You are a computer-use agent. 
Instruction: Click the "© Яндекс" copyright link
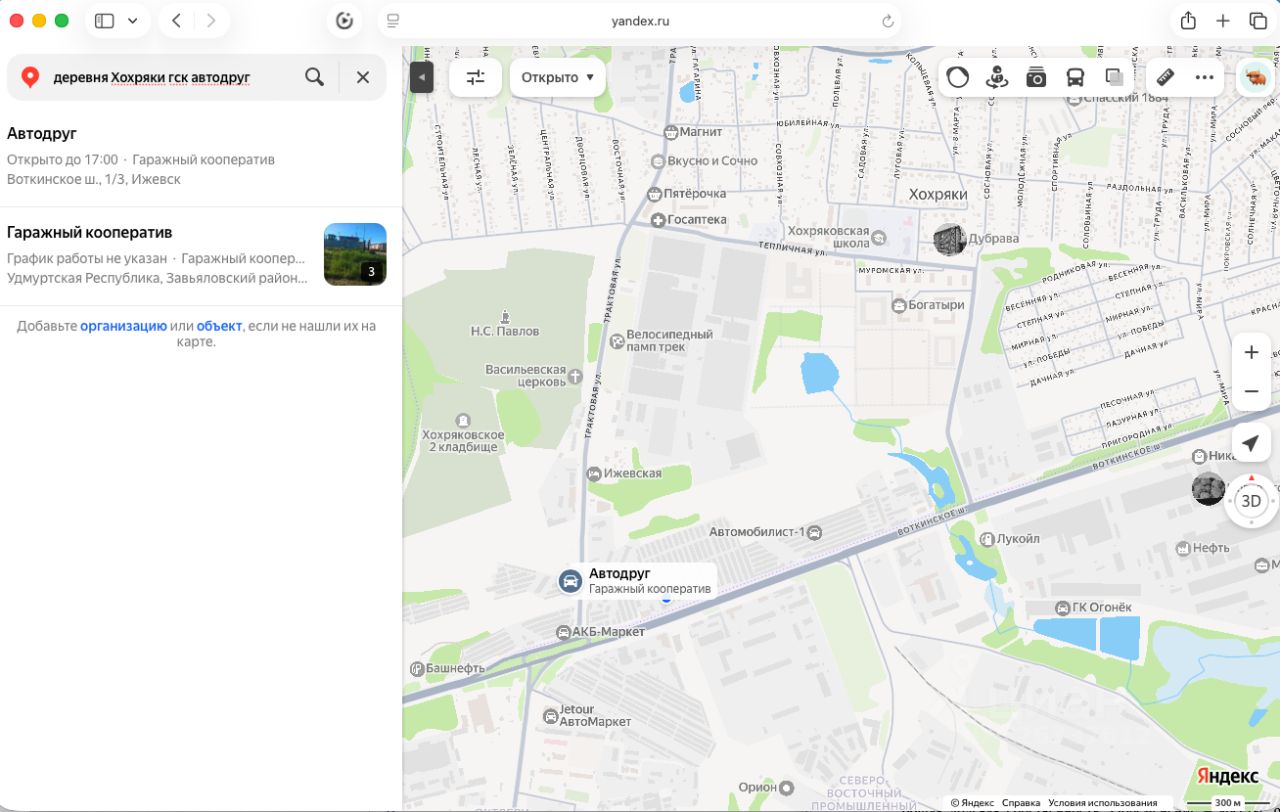click(x=972, y=803)
